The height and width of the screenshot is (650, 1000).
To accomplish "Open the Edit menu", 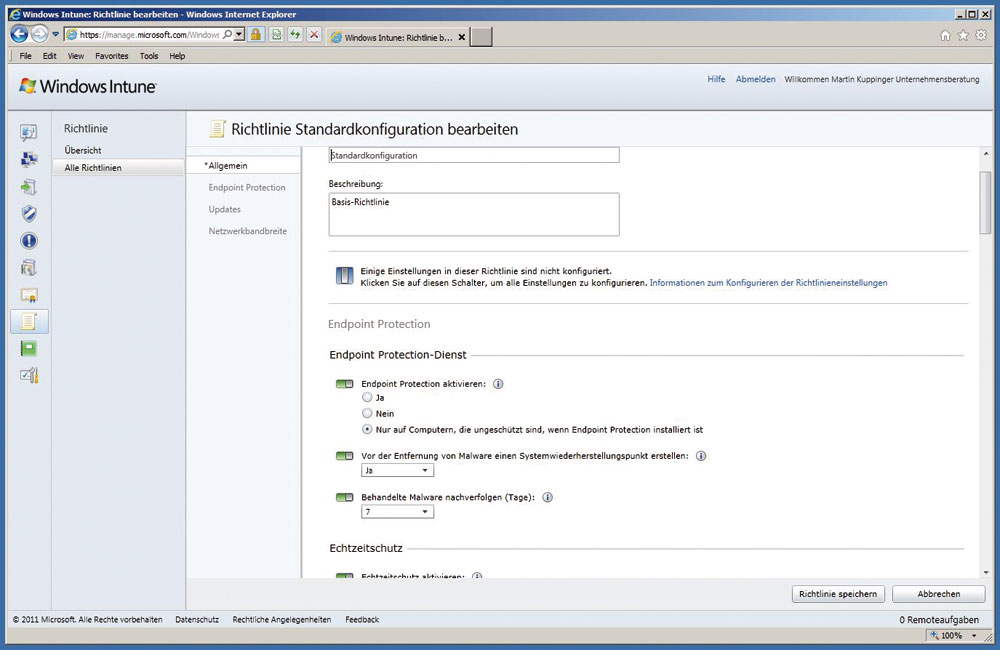I will pyautogui.click(x=50, y=56).
